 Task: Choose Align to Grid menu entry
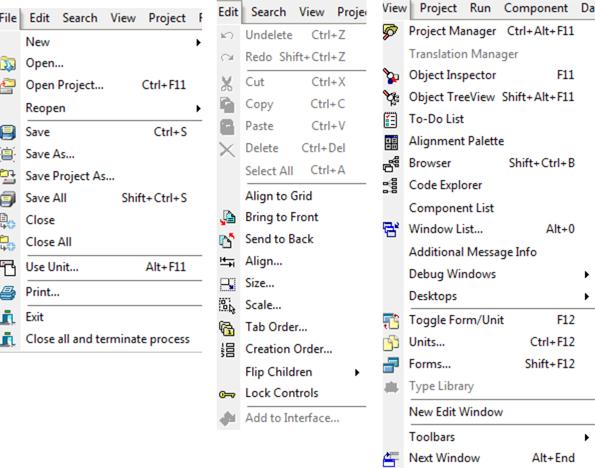279,196
